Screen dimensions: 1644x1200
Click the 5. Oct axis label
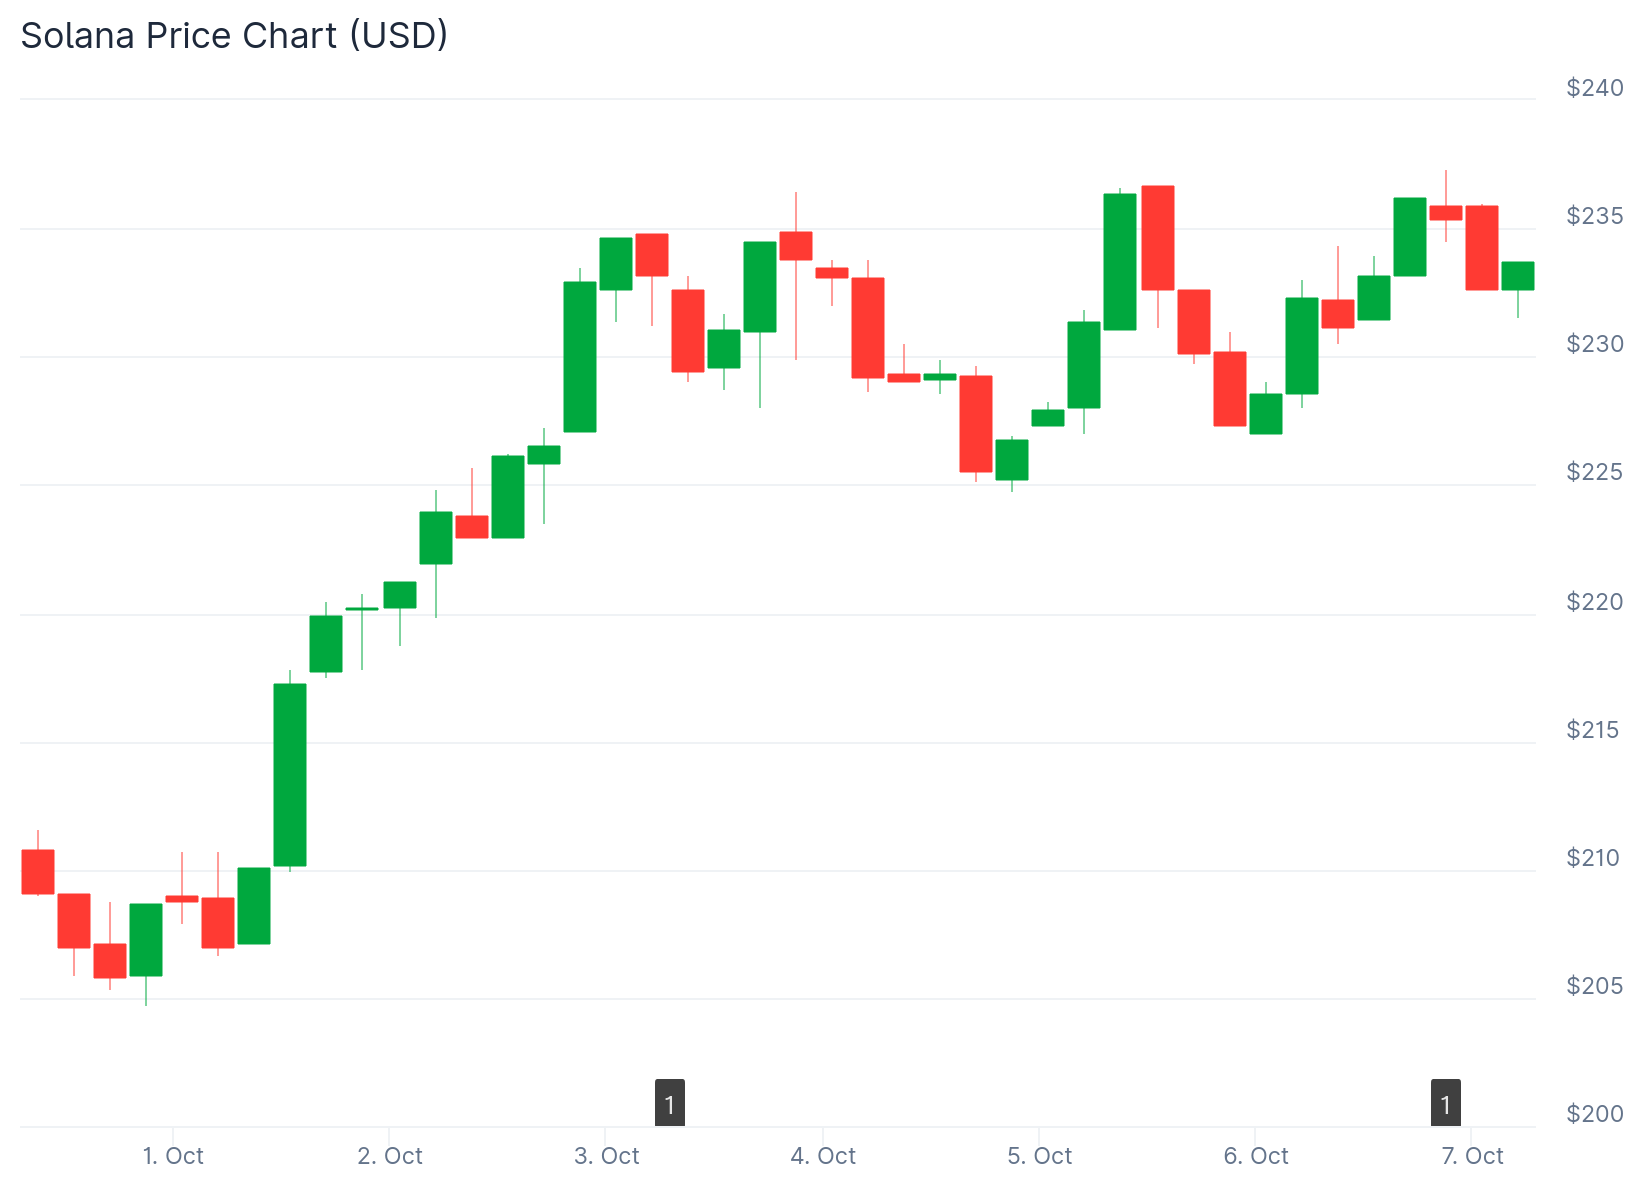pyautogui.click(x=1039, y=1156)
